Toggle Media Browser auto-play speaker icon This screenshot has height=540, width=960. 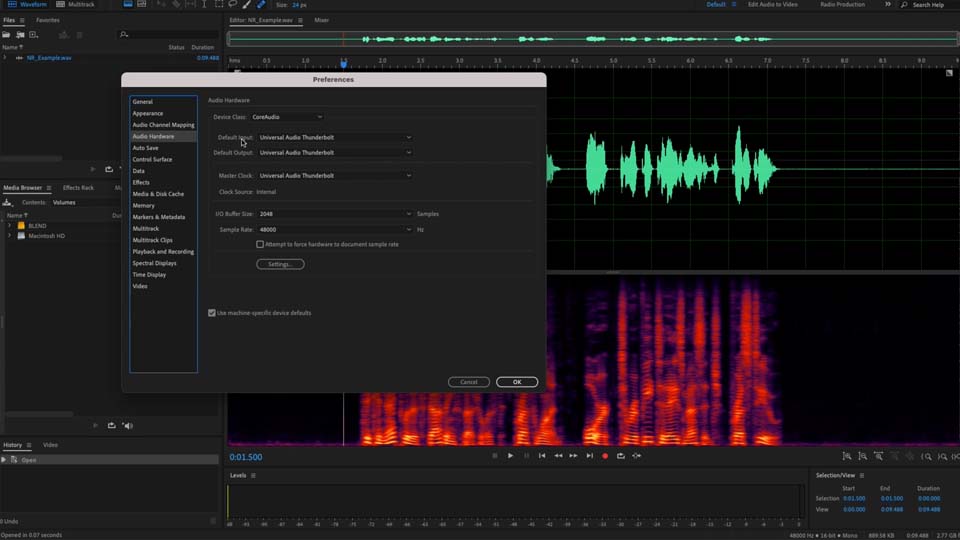127,426
